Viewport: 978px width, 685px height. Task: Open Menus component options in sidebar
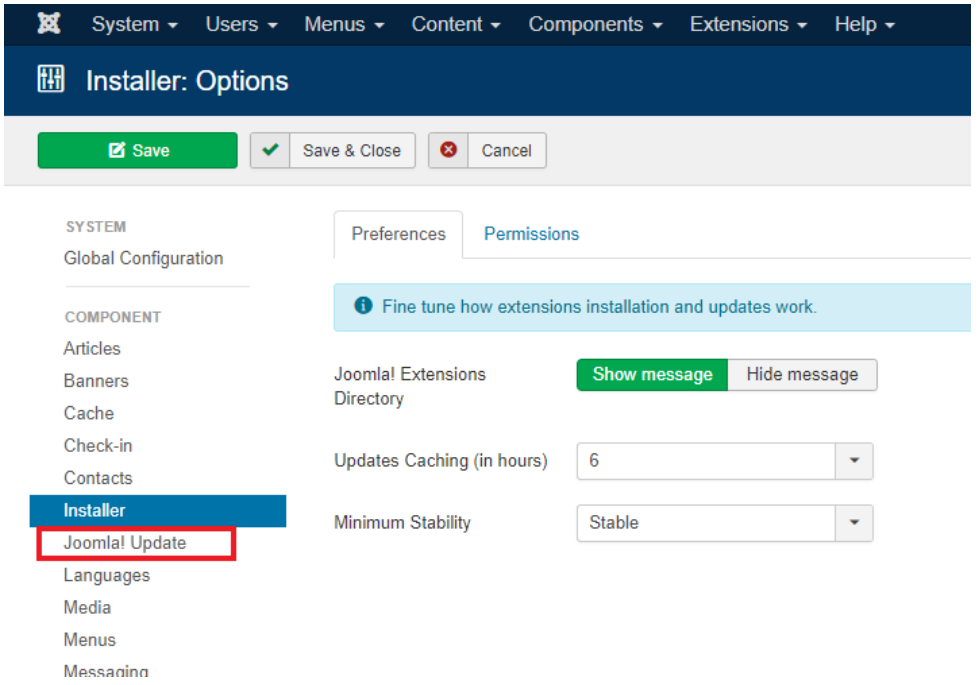tap(90, 640)
